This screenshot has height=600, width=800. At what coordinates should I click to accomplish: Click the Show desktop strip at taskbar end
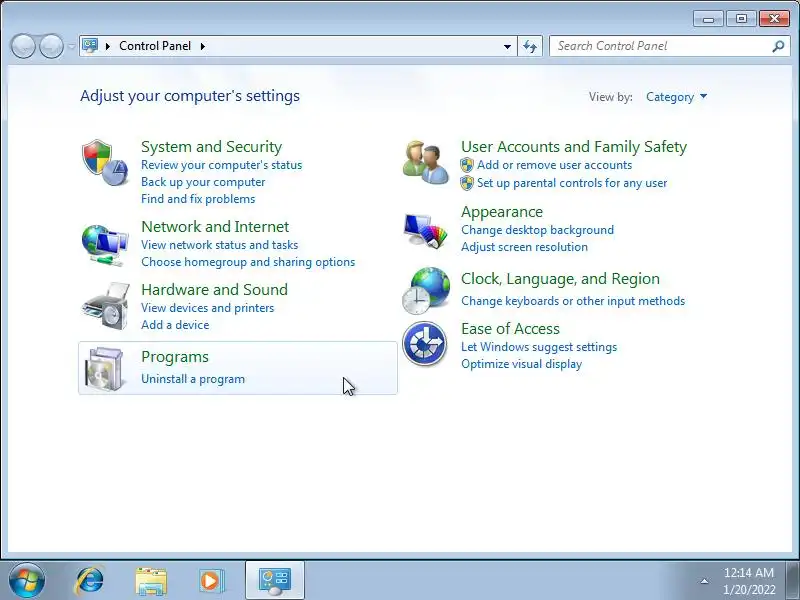[x=793, y=580]
